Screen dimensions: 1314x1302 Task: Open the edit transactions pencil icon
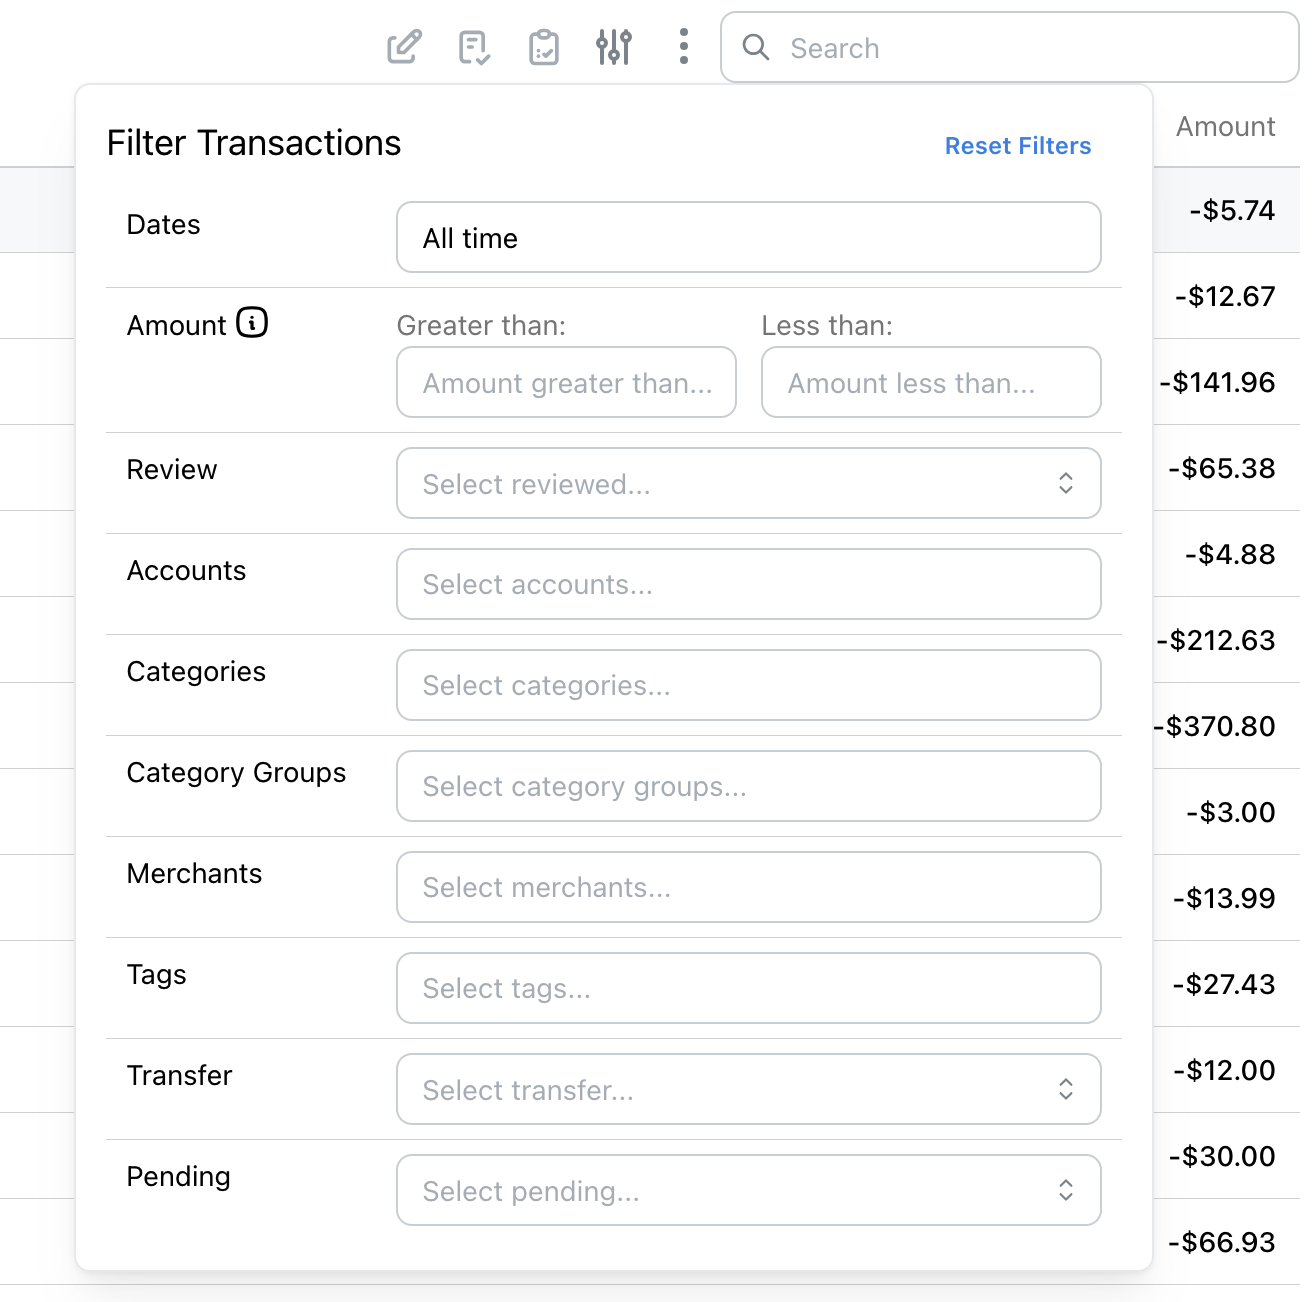tap(404, 46)
